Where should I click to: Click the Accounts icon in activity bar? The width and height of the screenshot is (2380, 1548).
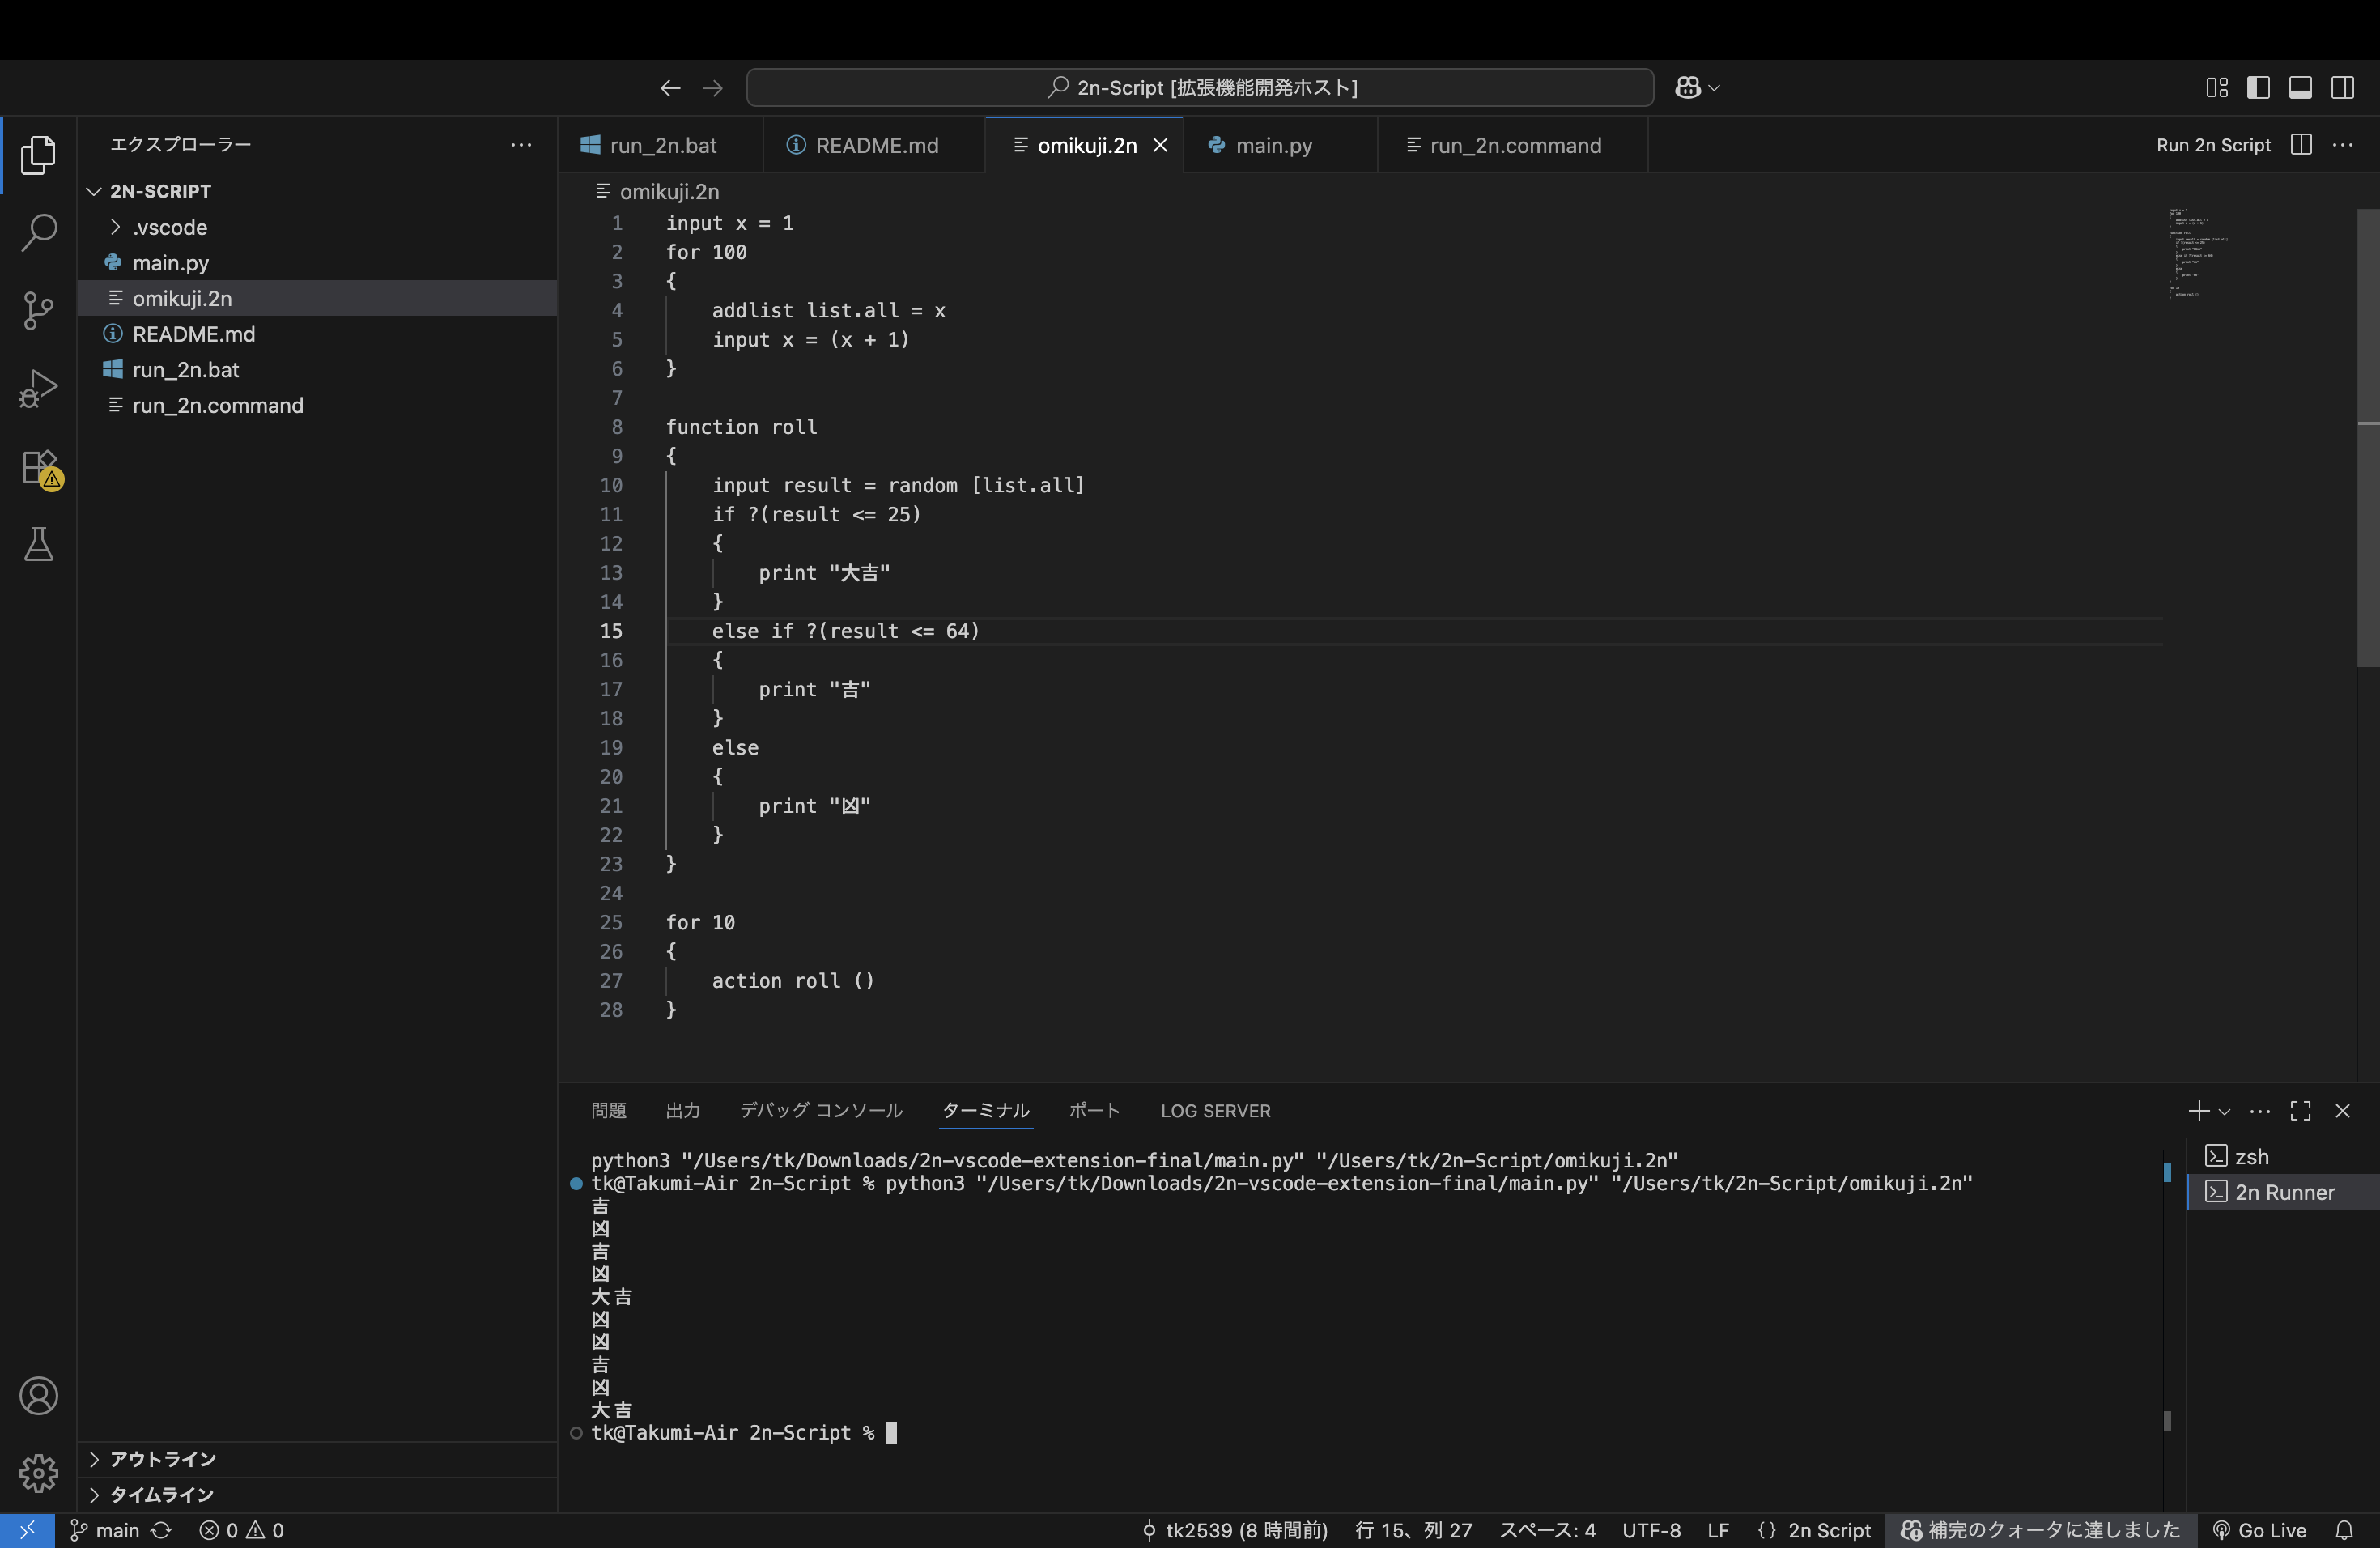(38, 1396)
